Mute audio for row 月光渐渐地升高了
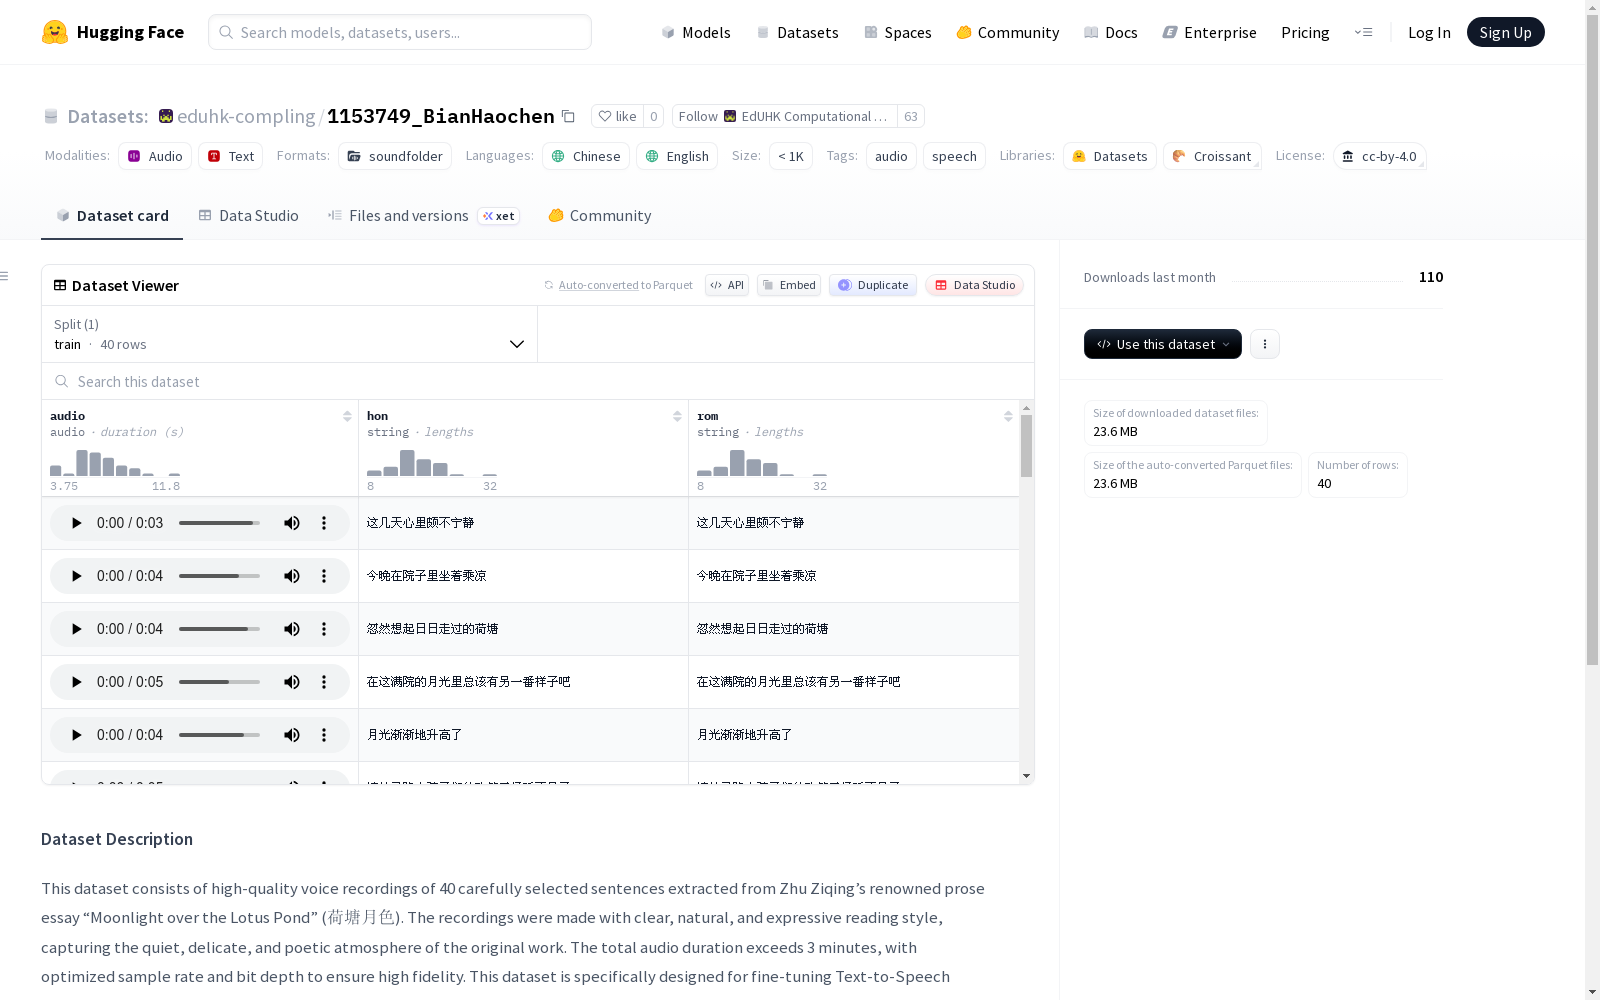This screenshot has height=1000, width=1600. pos(292,735)
